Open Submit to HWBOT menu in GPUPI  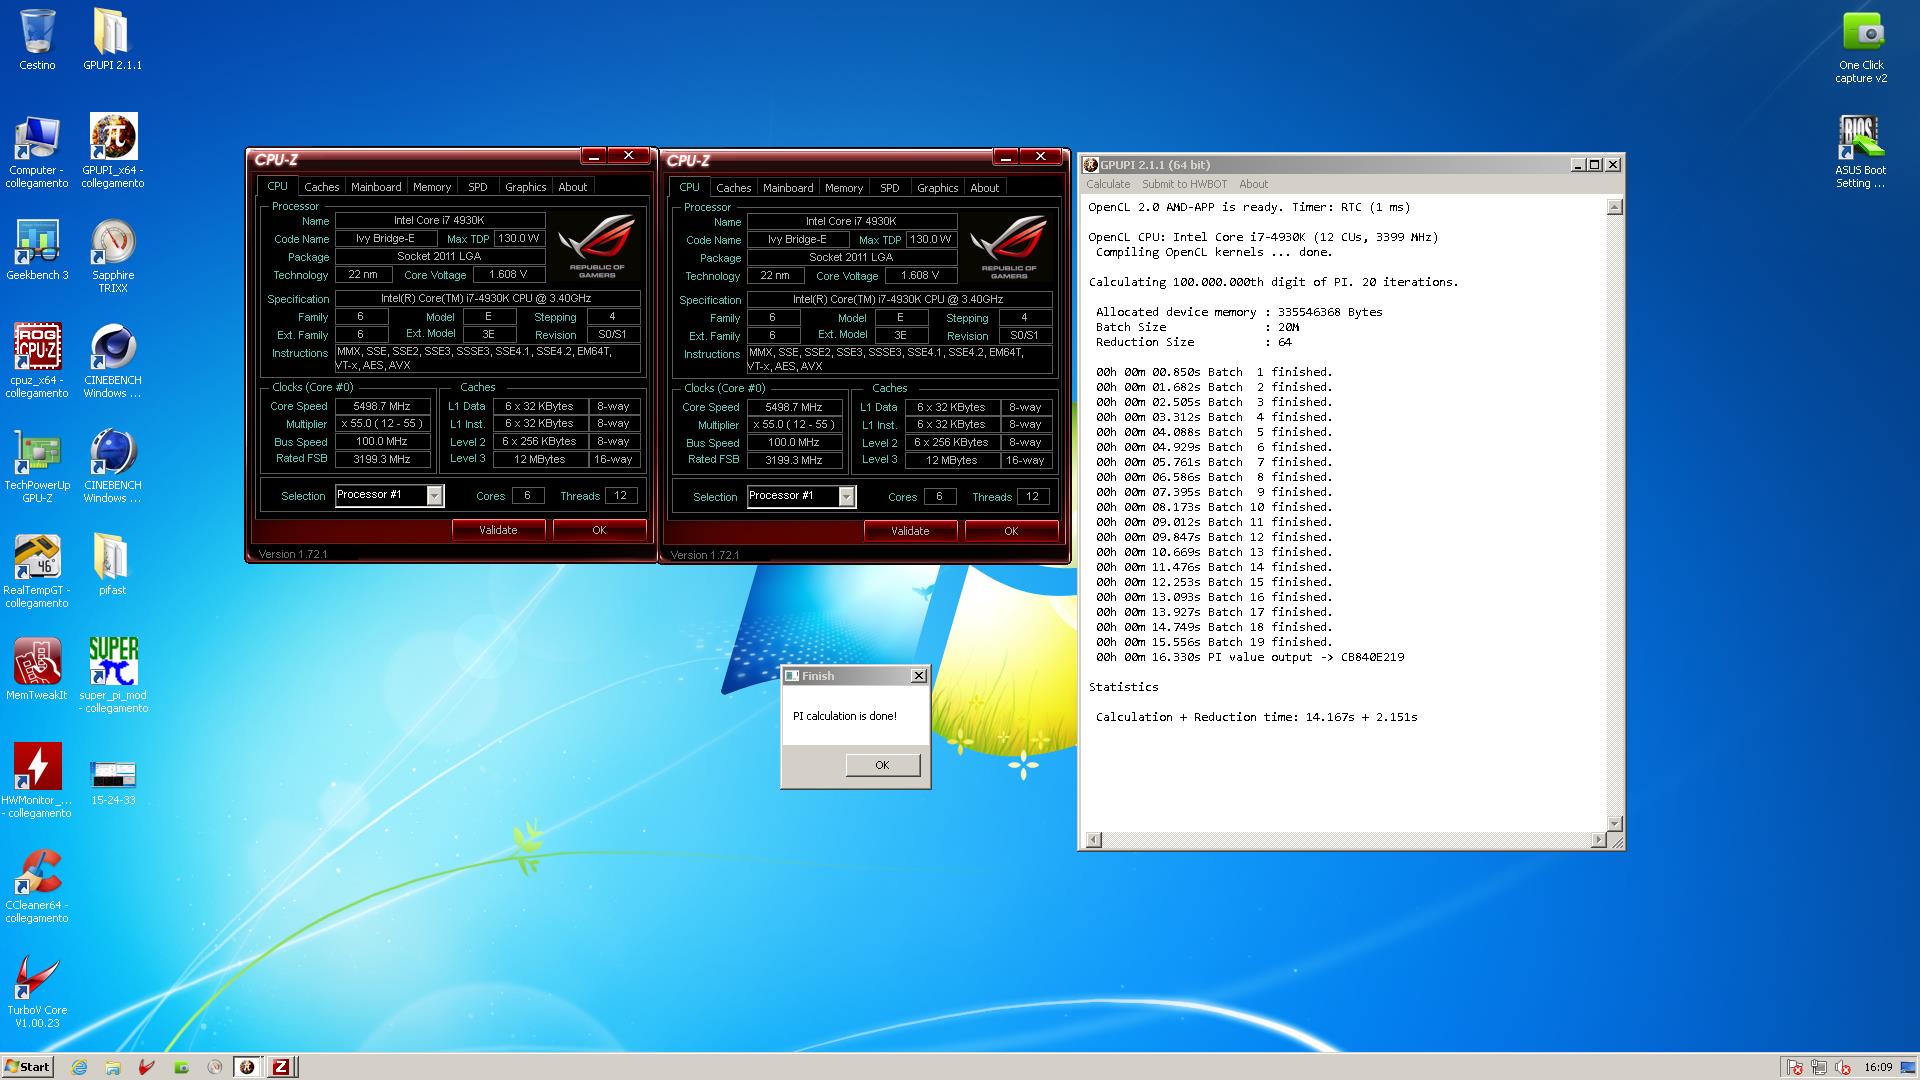(1184, 184)
